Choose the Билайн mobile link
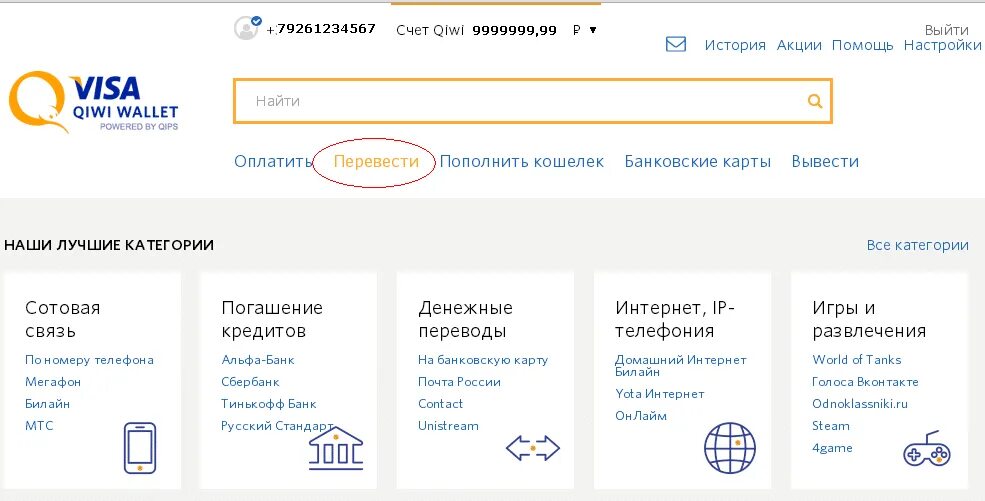 click(47, 404)
